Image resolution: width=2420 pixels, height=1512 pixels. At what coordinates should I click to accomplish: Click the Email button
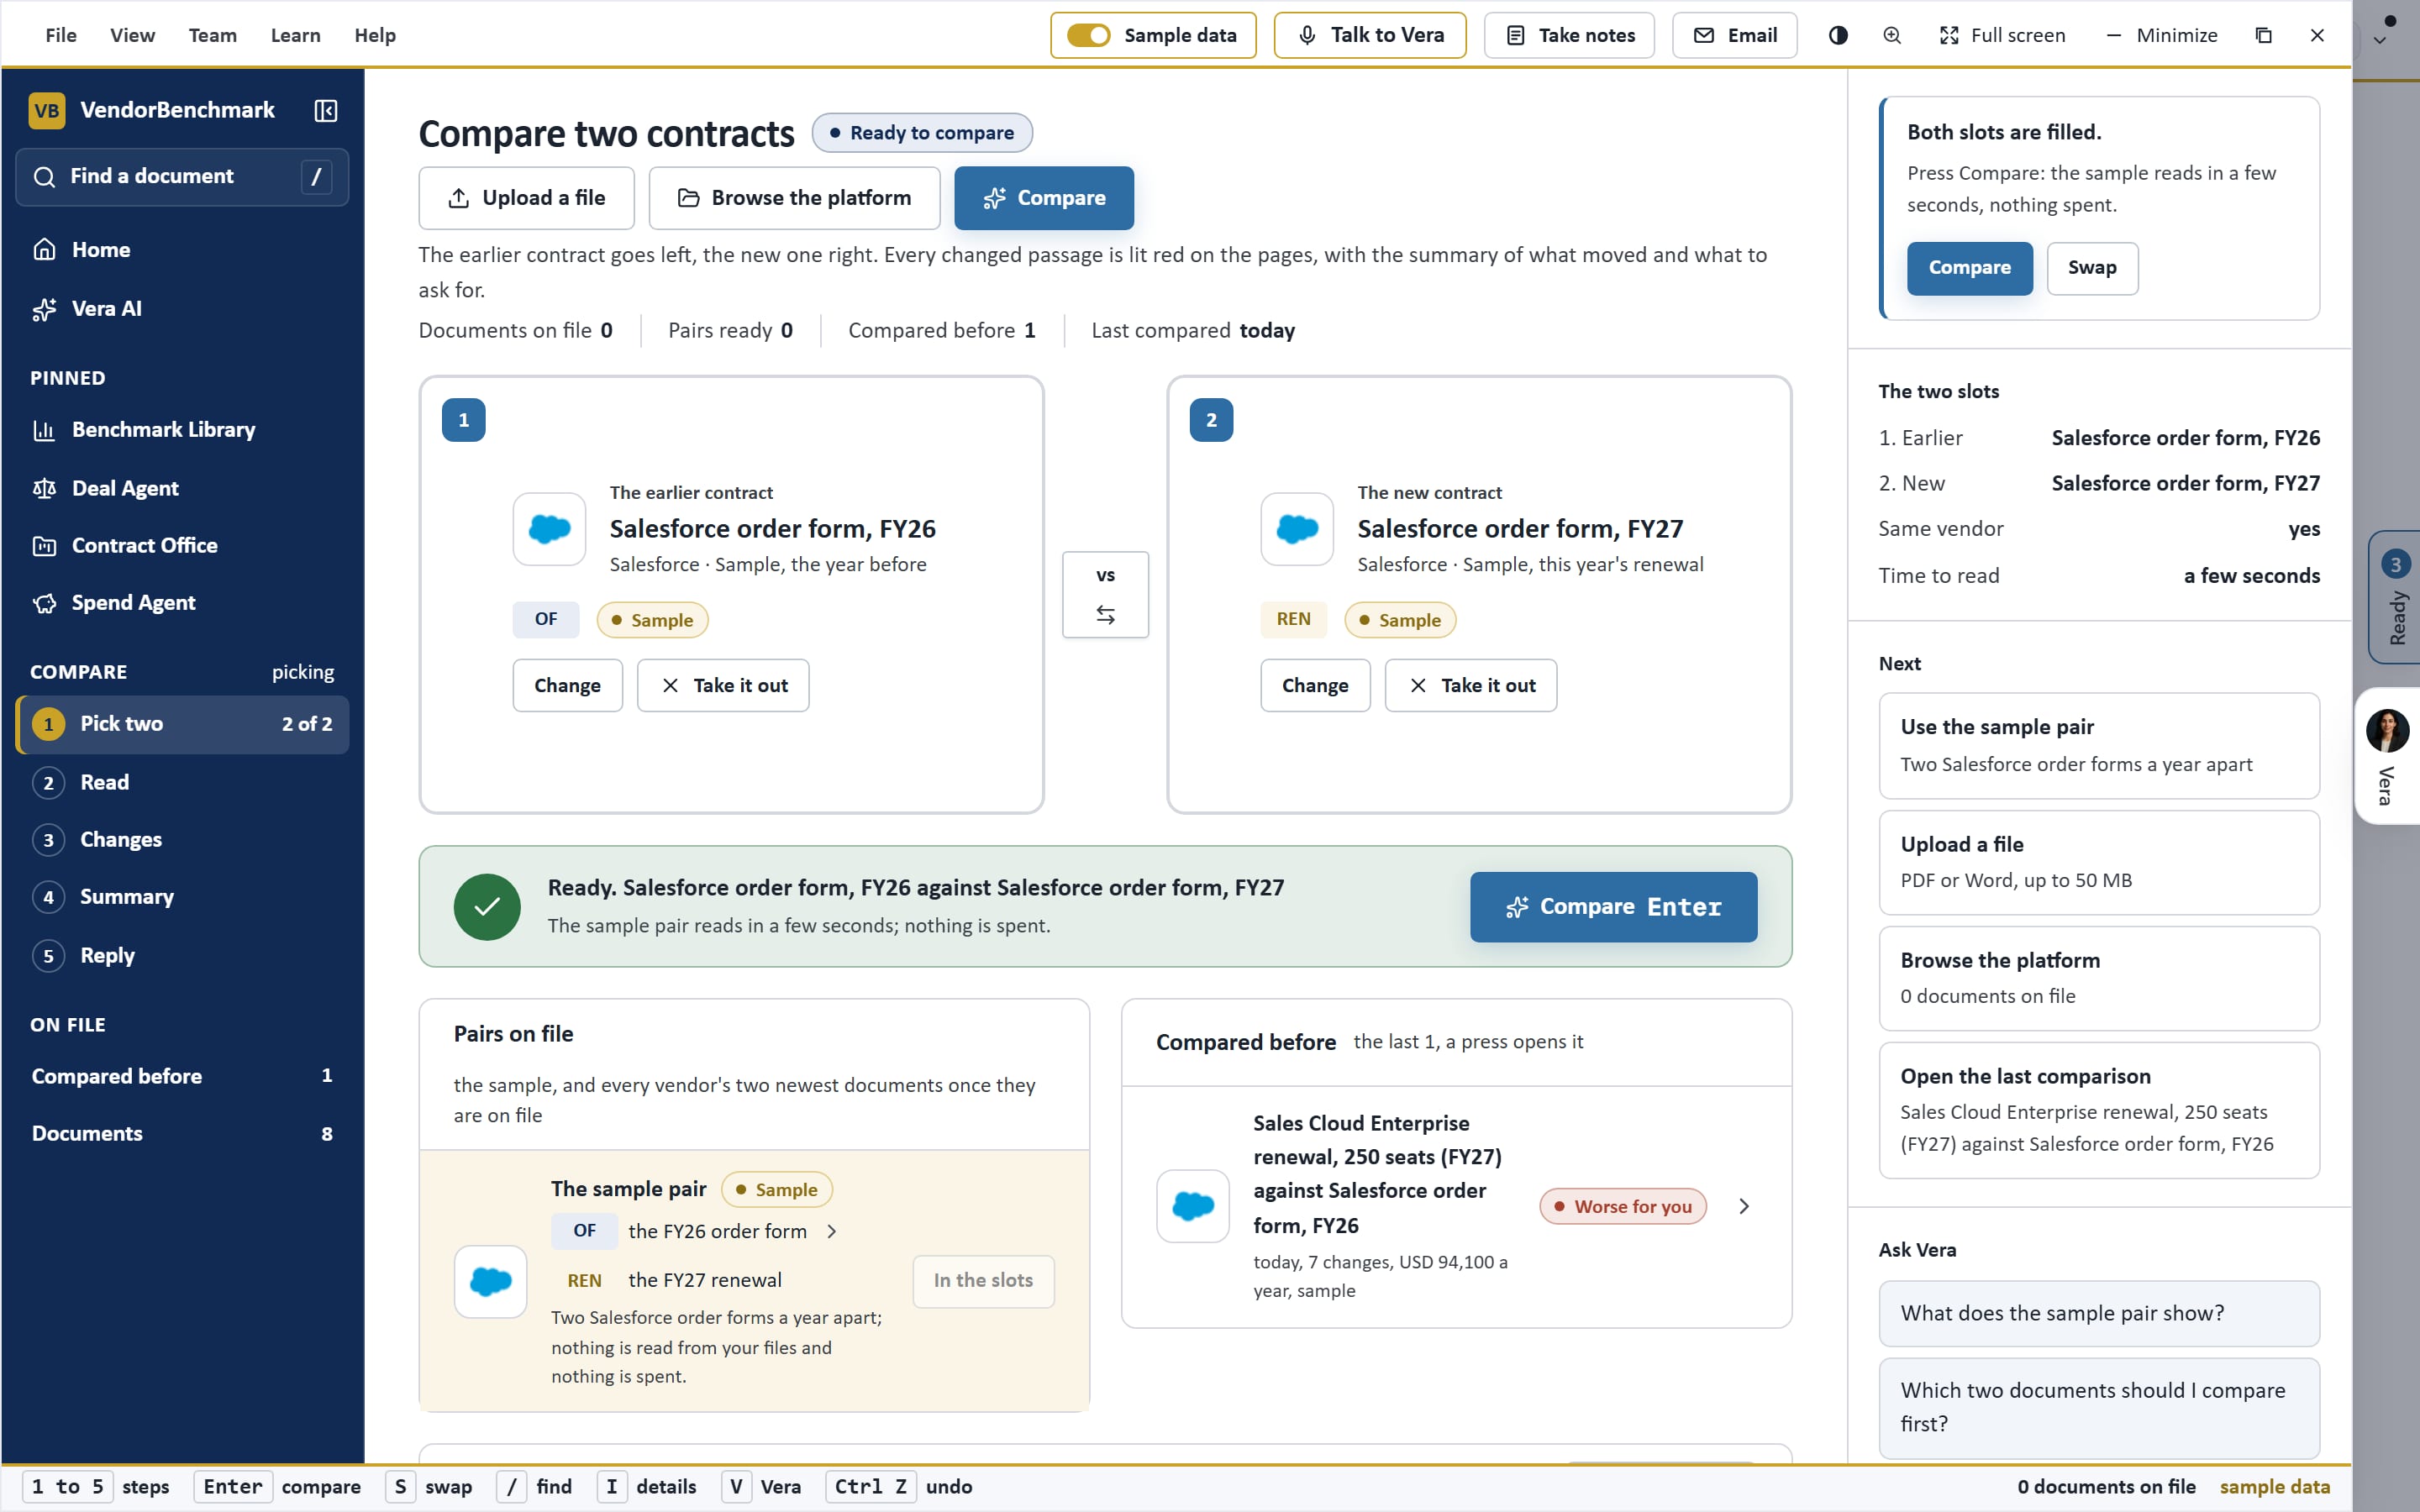pos(1734,35)
